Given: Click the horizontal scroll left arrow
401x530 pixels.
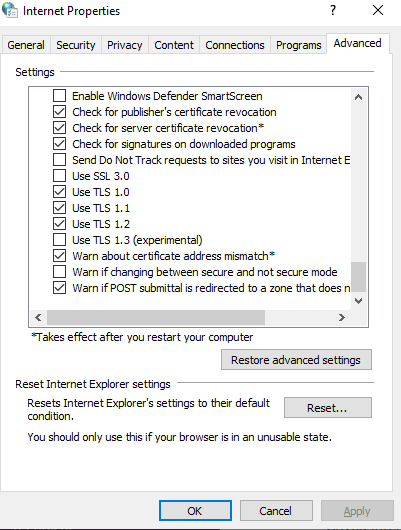Looking at the screenshot, I should [38, 317].
